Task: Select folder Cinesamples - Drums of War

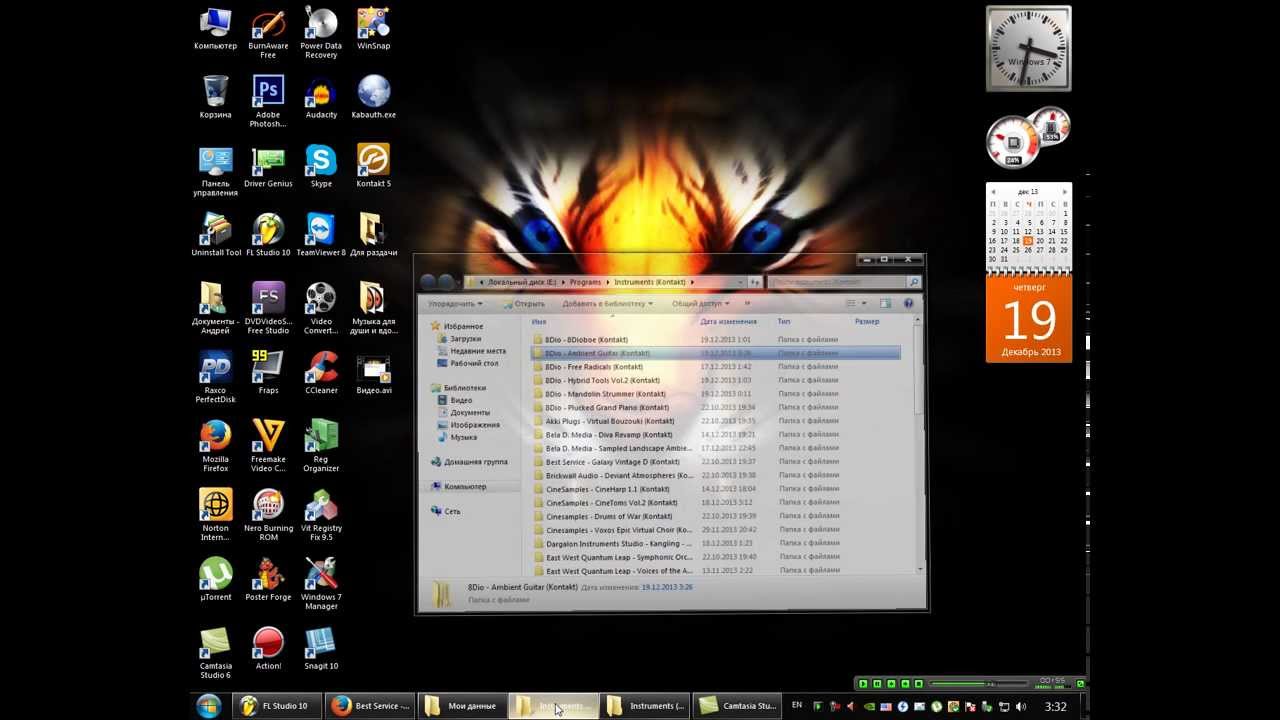Action: pyautogui.click(x=716, y=516)
